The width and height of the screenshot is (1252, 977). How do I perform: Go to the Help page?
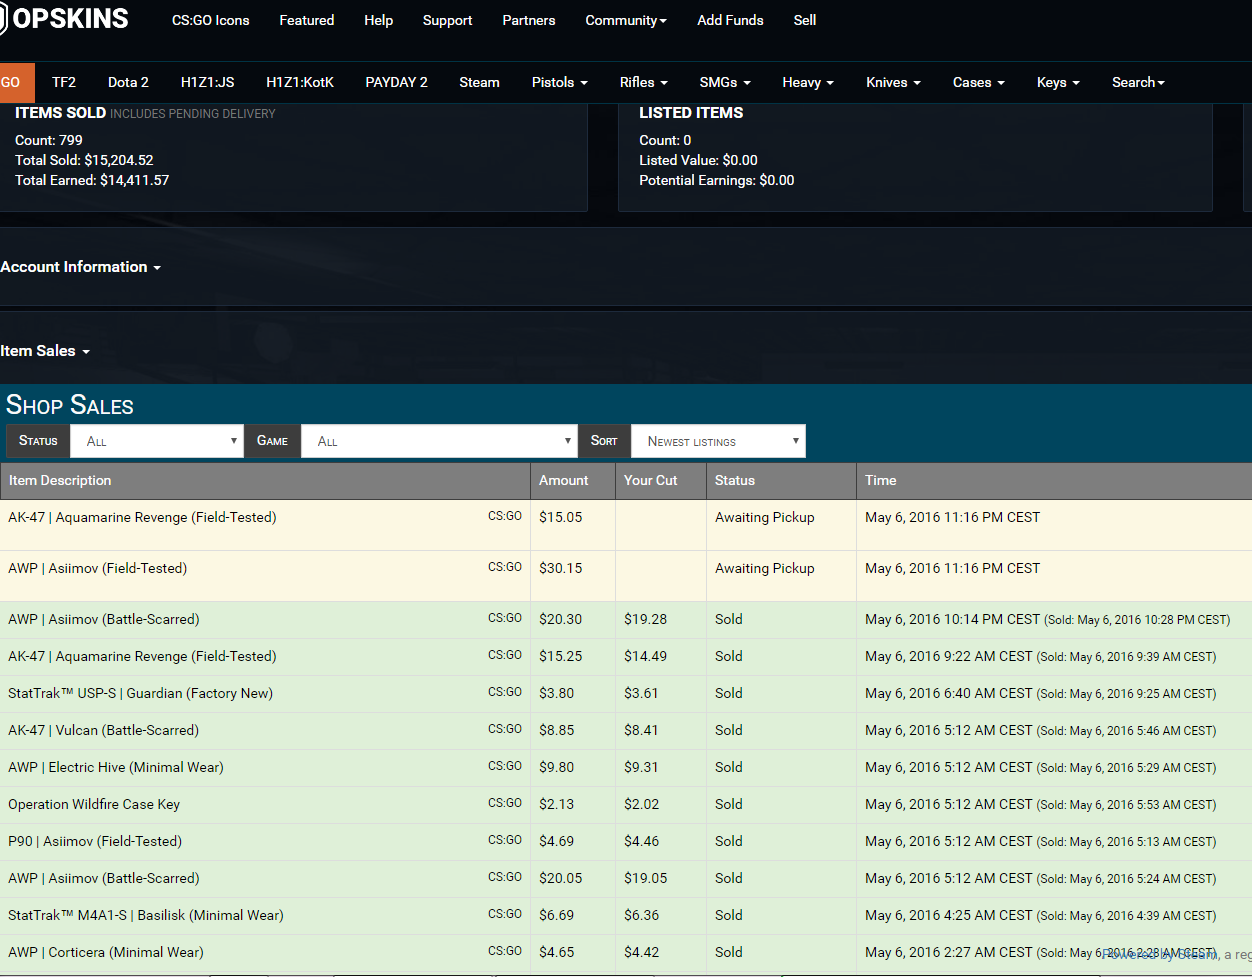click(x=378, y=20)
